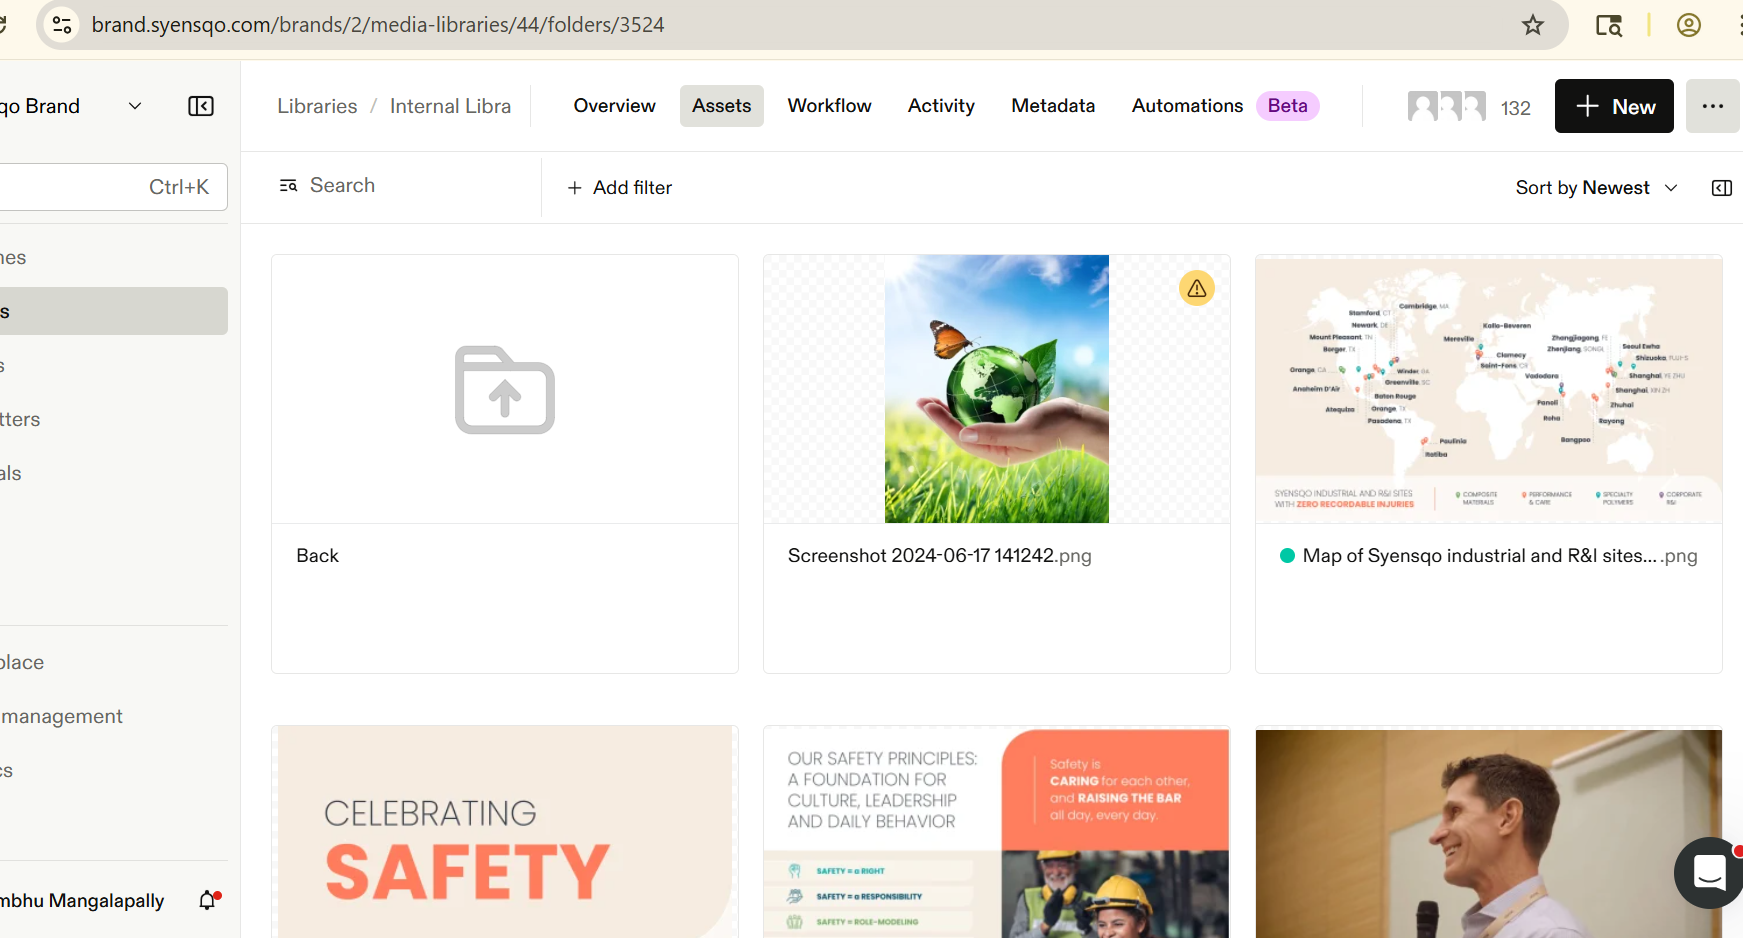Expand the Sort by Newest dropdown
Screen dimensions: 1743x938
(x=1596, y=188)
